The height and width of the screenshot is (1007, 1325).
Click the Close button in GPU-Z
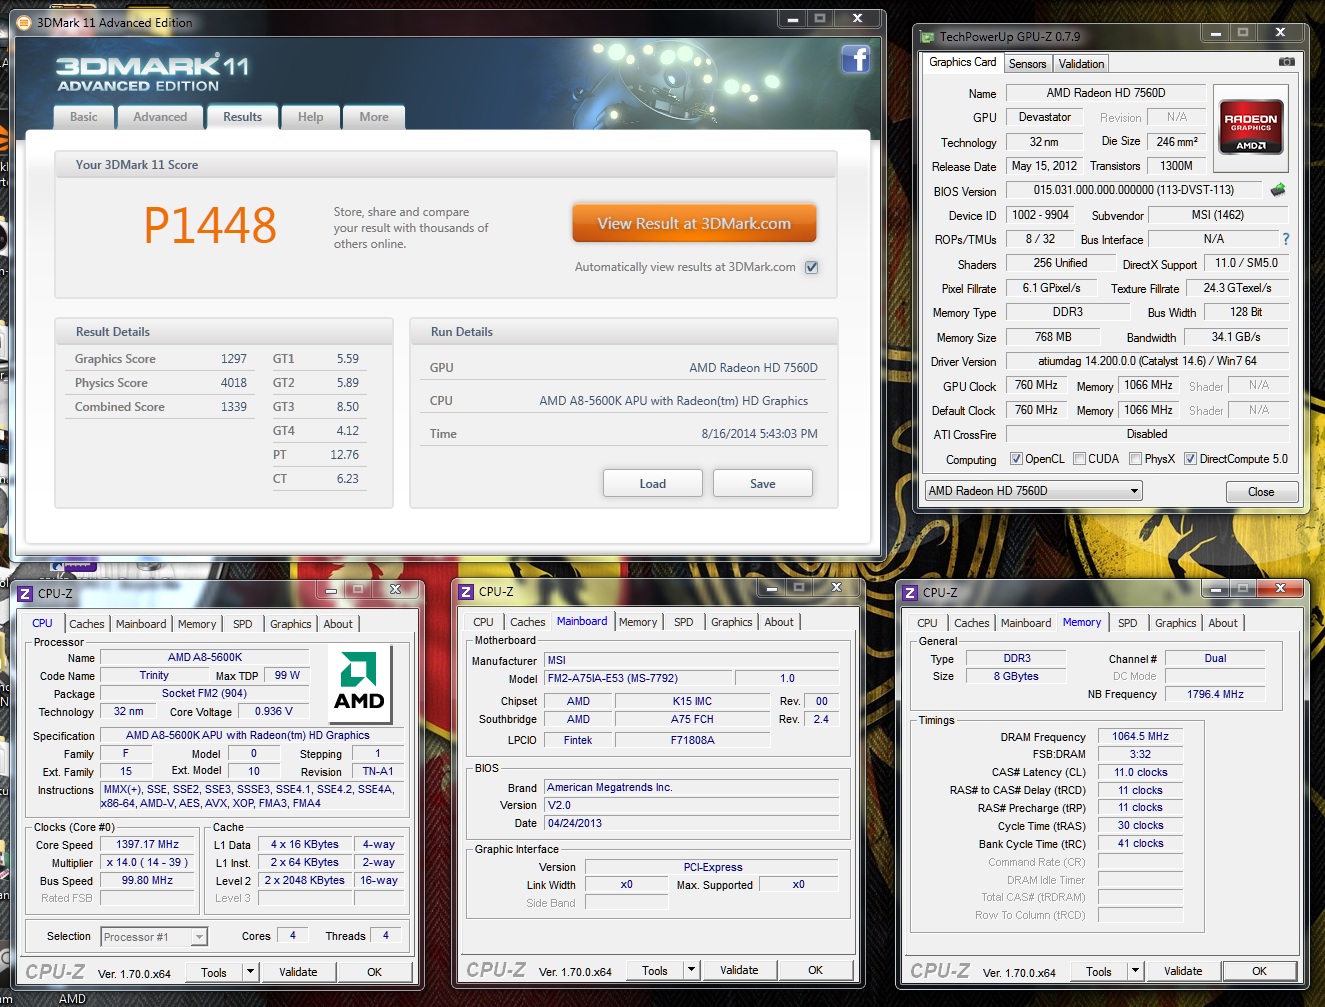pos(1261,492)
